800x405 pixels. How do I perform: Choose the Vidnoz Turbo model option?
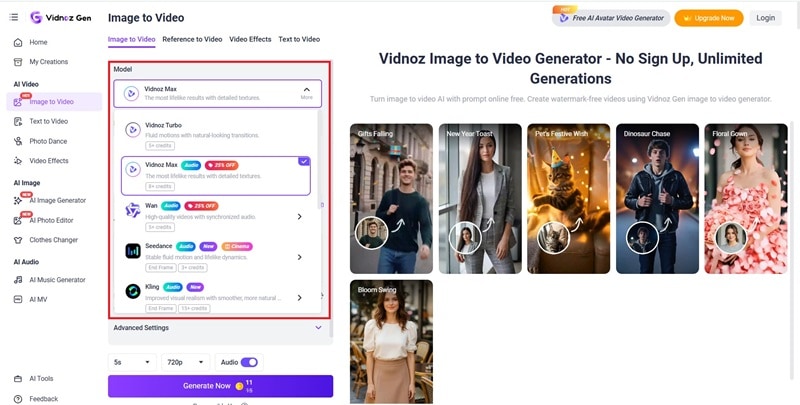pyautogui.click(x=216, y=135)
